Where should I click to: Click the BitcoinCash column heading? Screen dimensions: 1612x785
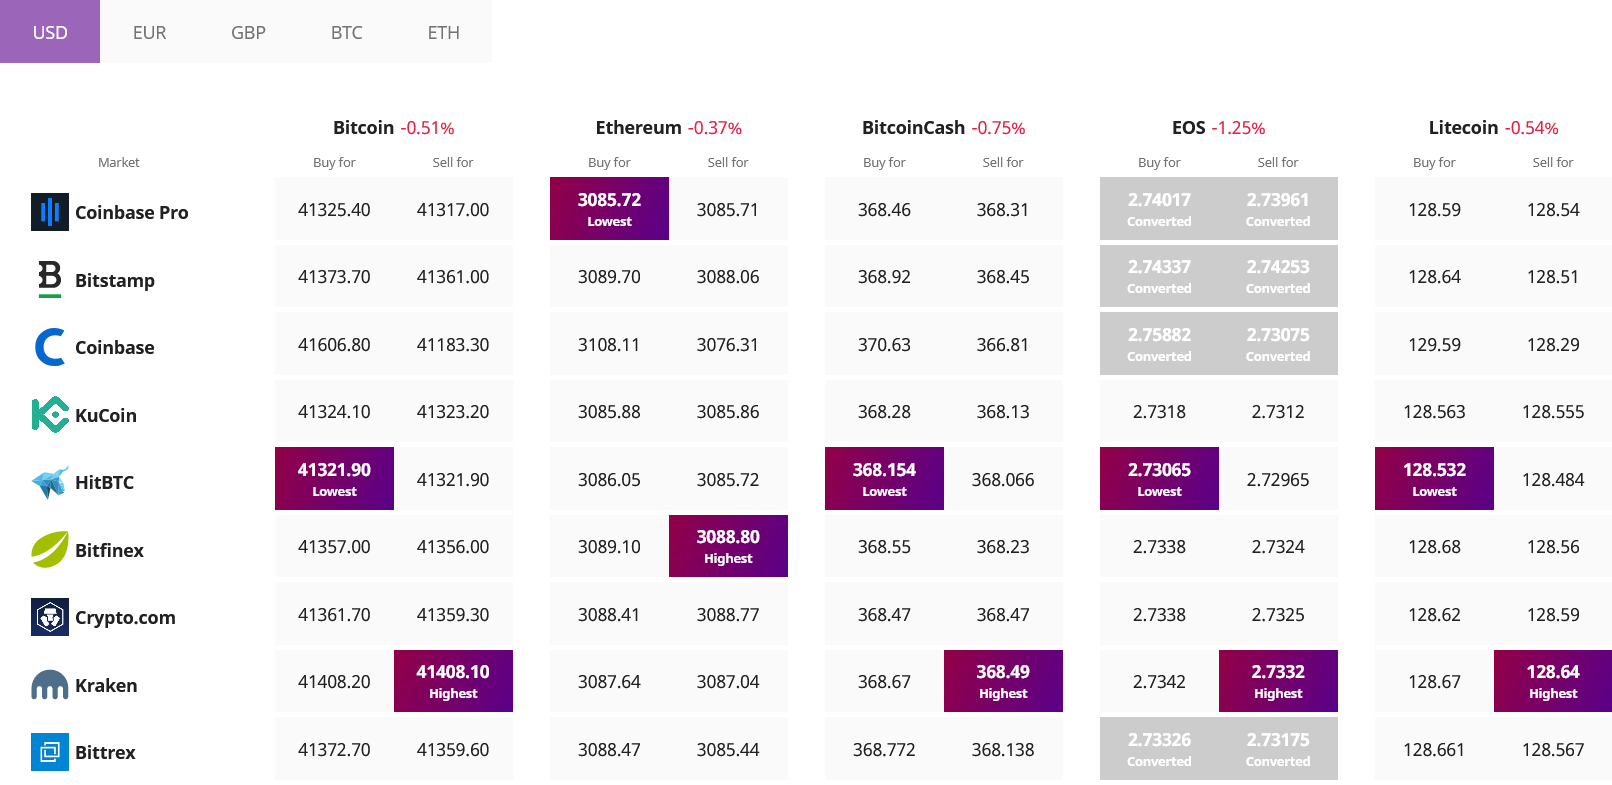913,127
